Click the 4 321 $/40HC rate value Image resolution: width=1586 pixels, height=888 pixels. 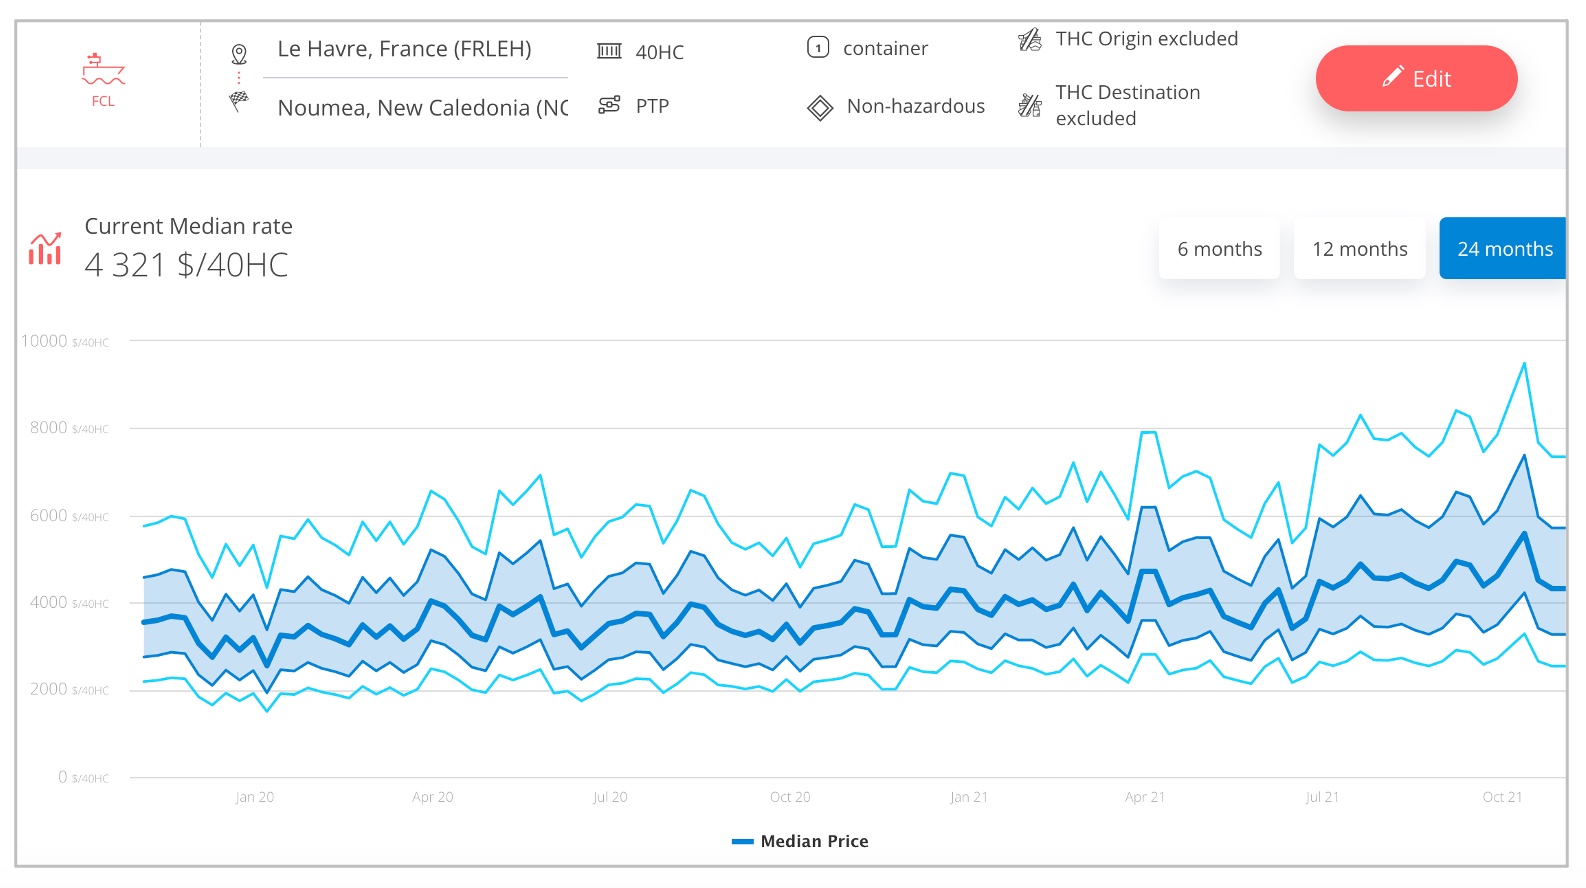pos(186,265)
